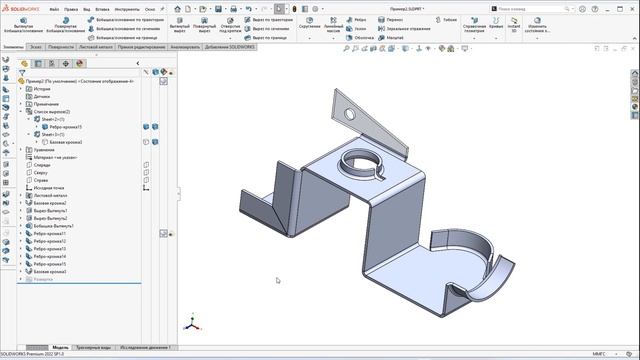Screen dimensions: 640x360
Task: Switch to the DisplayManager tab icon
Action: [80, 63]
